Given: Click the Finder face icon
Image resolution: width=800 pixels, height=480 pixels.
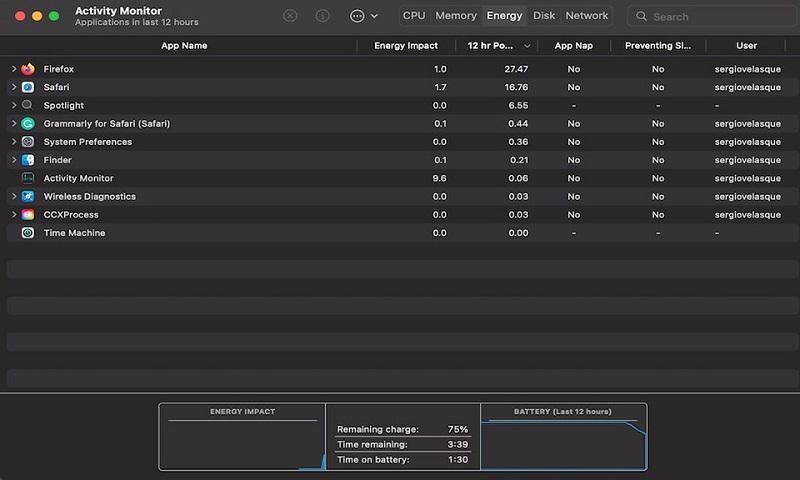Looking at the screenshot, I should pos(28,160).
